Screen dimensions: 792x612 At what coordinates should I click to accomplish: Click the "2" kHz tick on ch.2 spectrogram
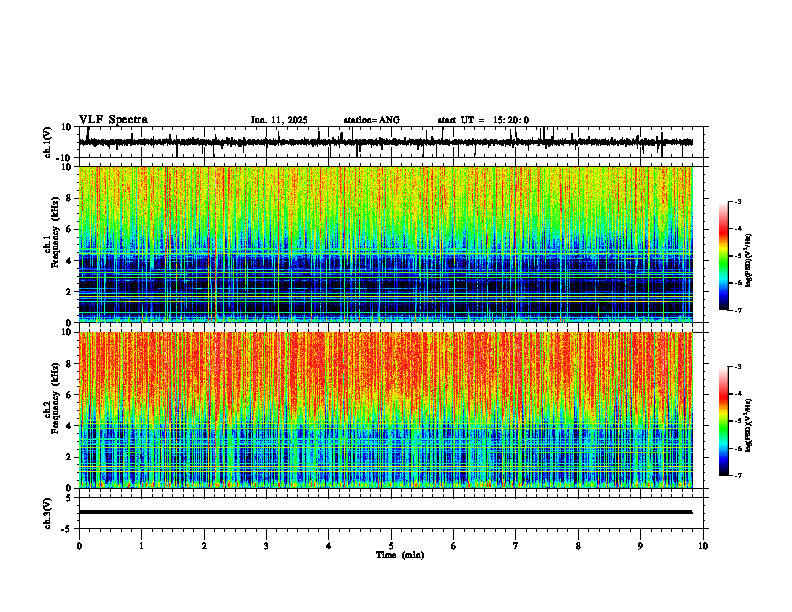pyautogui.click(x=69, y=457)
